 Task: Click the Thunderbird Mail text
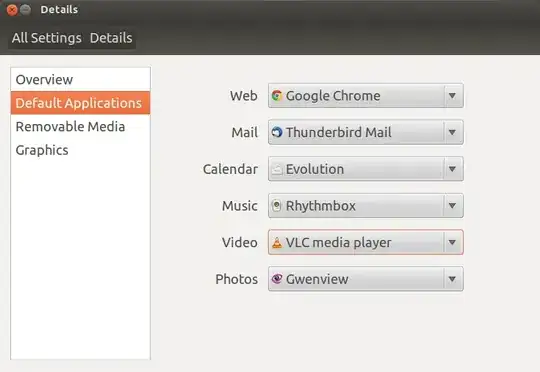click(339, 132)
